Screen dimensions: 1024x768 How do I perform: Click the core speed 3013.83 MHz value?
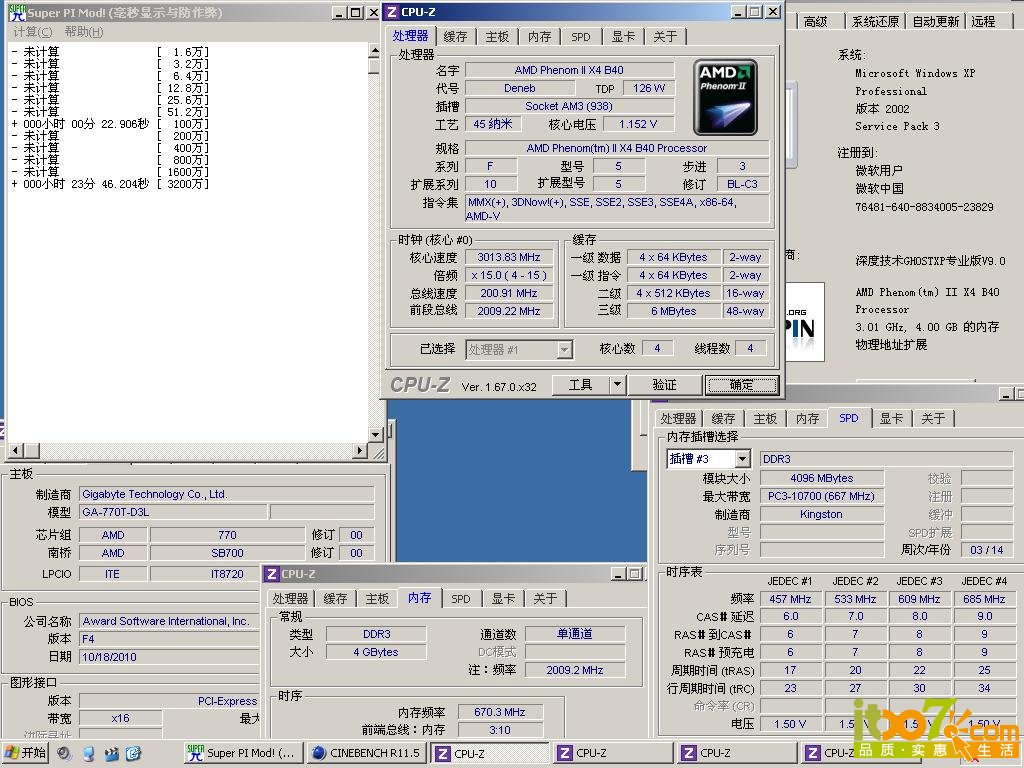pyautogui.click(x=509, y=257)
